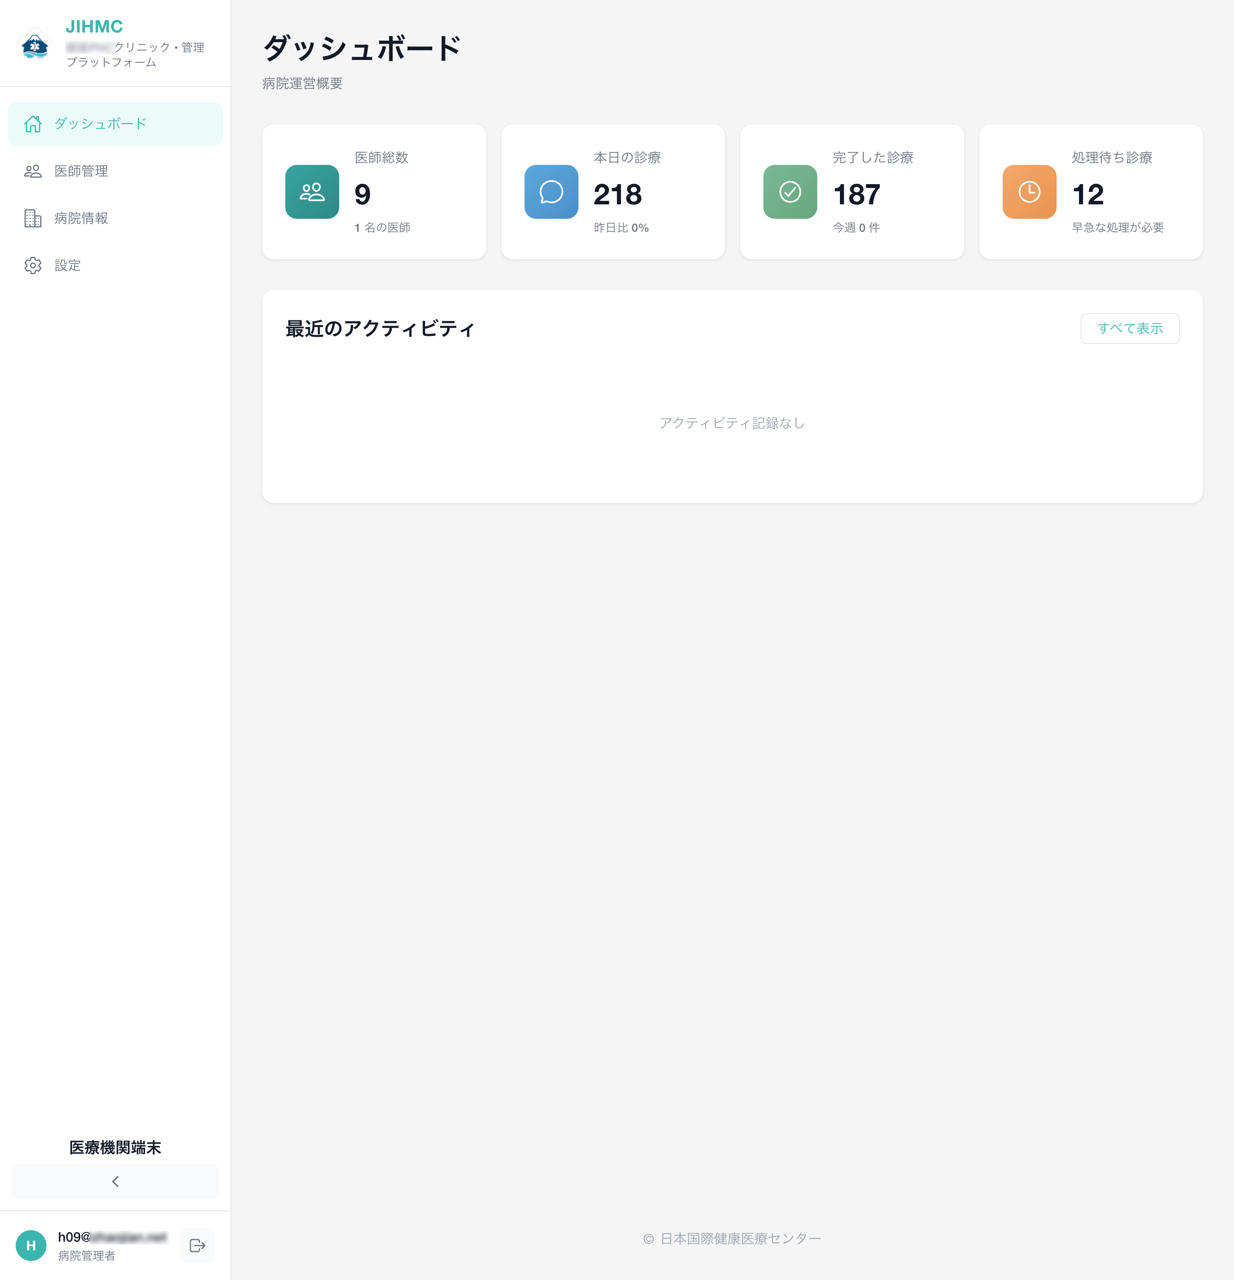1234x1280 pixels.
Task: Click the logout icon near the user profile
Action: (x=197, y=1245)
